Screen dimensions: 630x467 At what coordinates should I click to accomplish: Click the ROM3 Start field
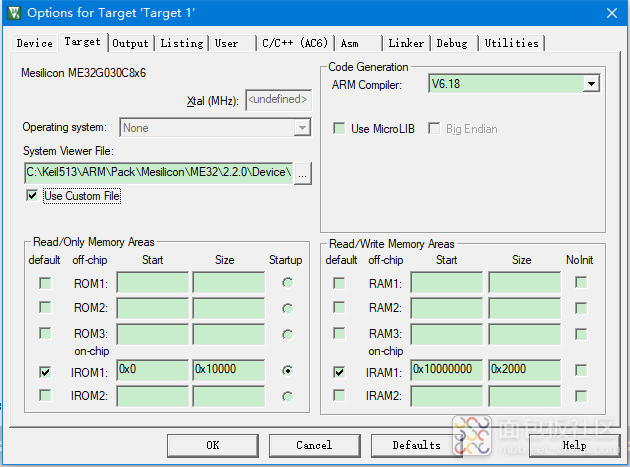pos(153,334)
